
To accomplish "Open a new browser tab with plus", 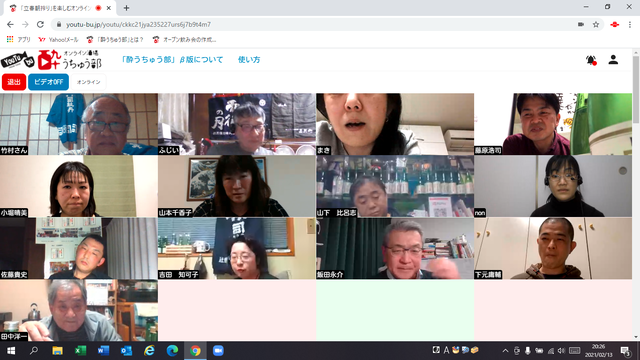I will coord(126,8).
